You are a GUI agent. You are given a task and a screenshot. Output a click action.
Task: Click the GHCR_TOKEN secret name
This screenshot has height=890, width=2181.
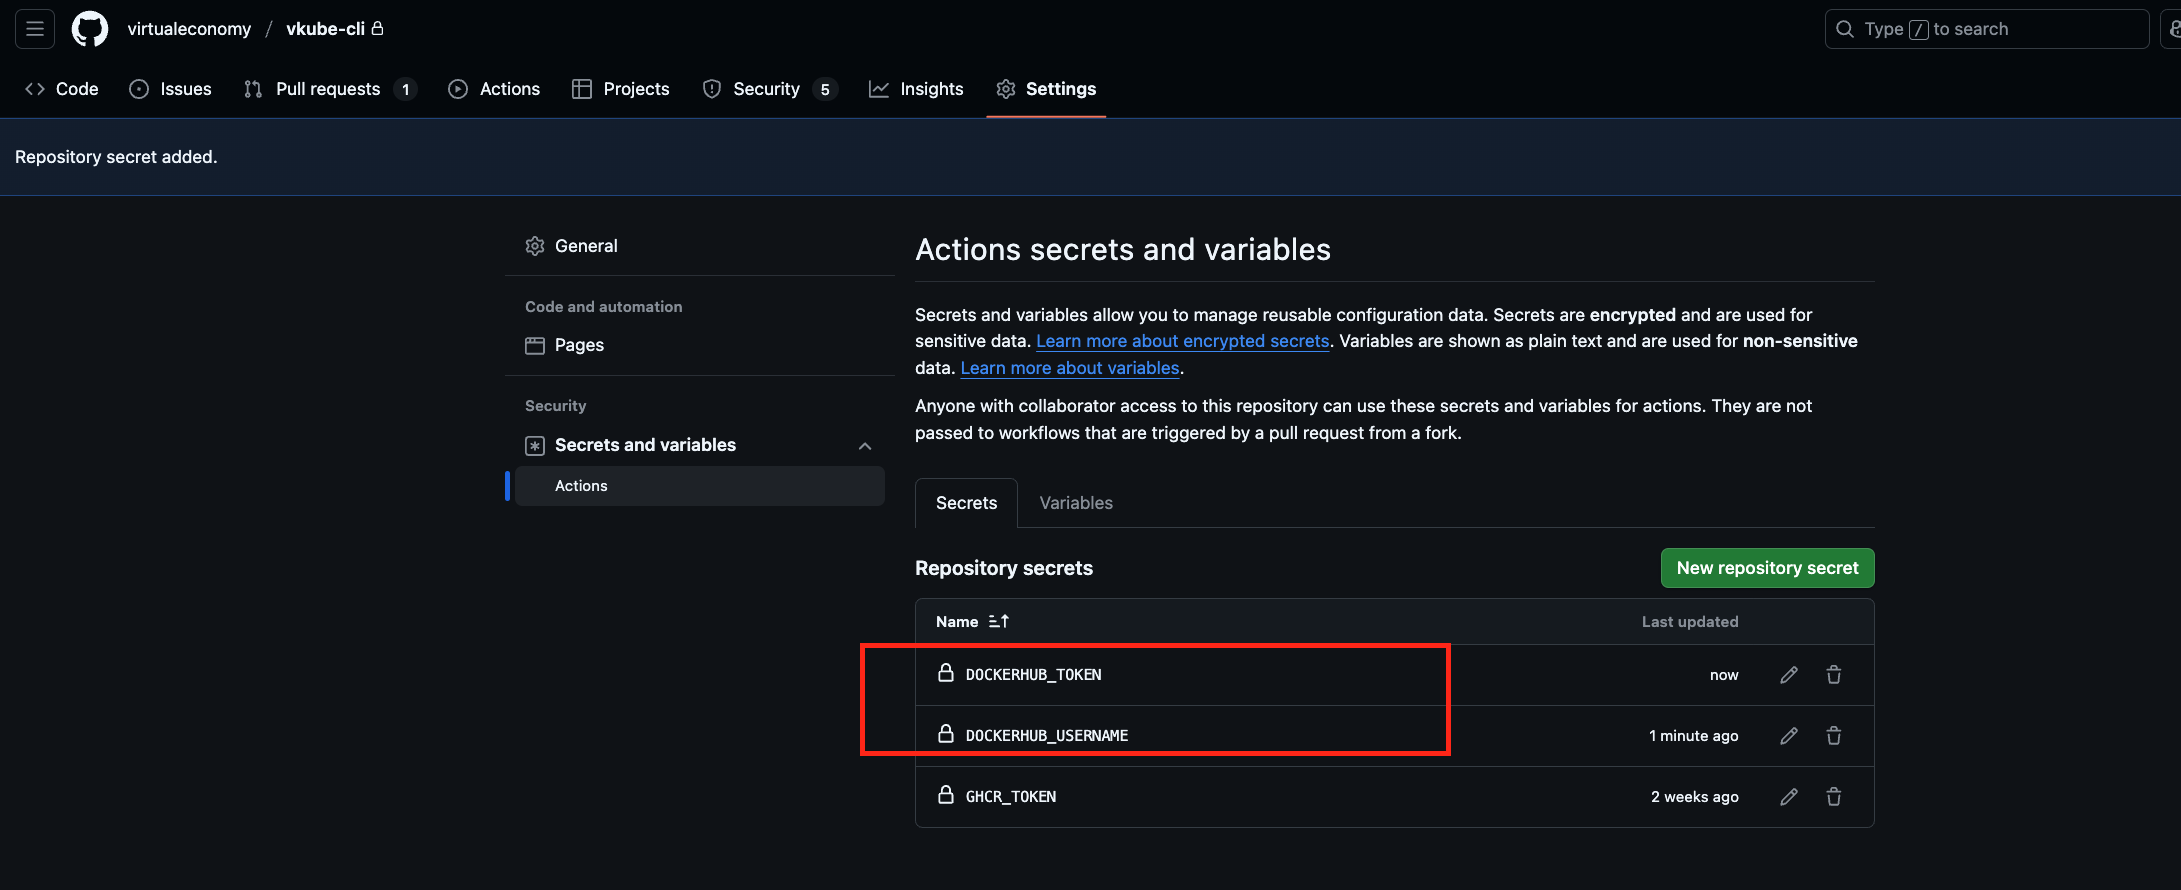[1011, 797]
